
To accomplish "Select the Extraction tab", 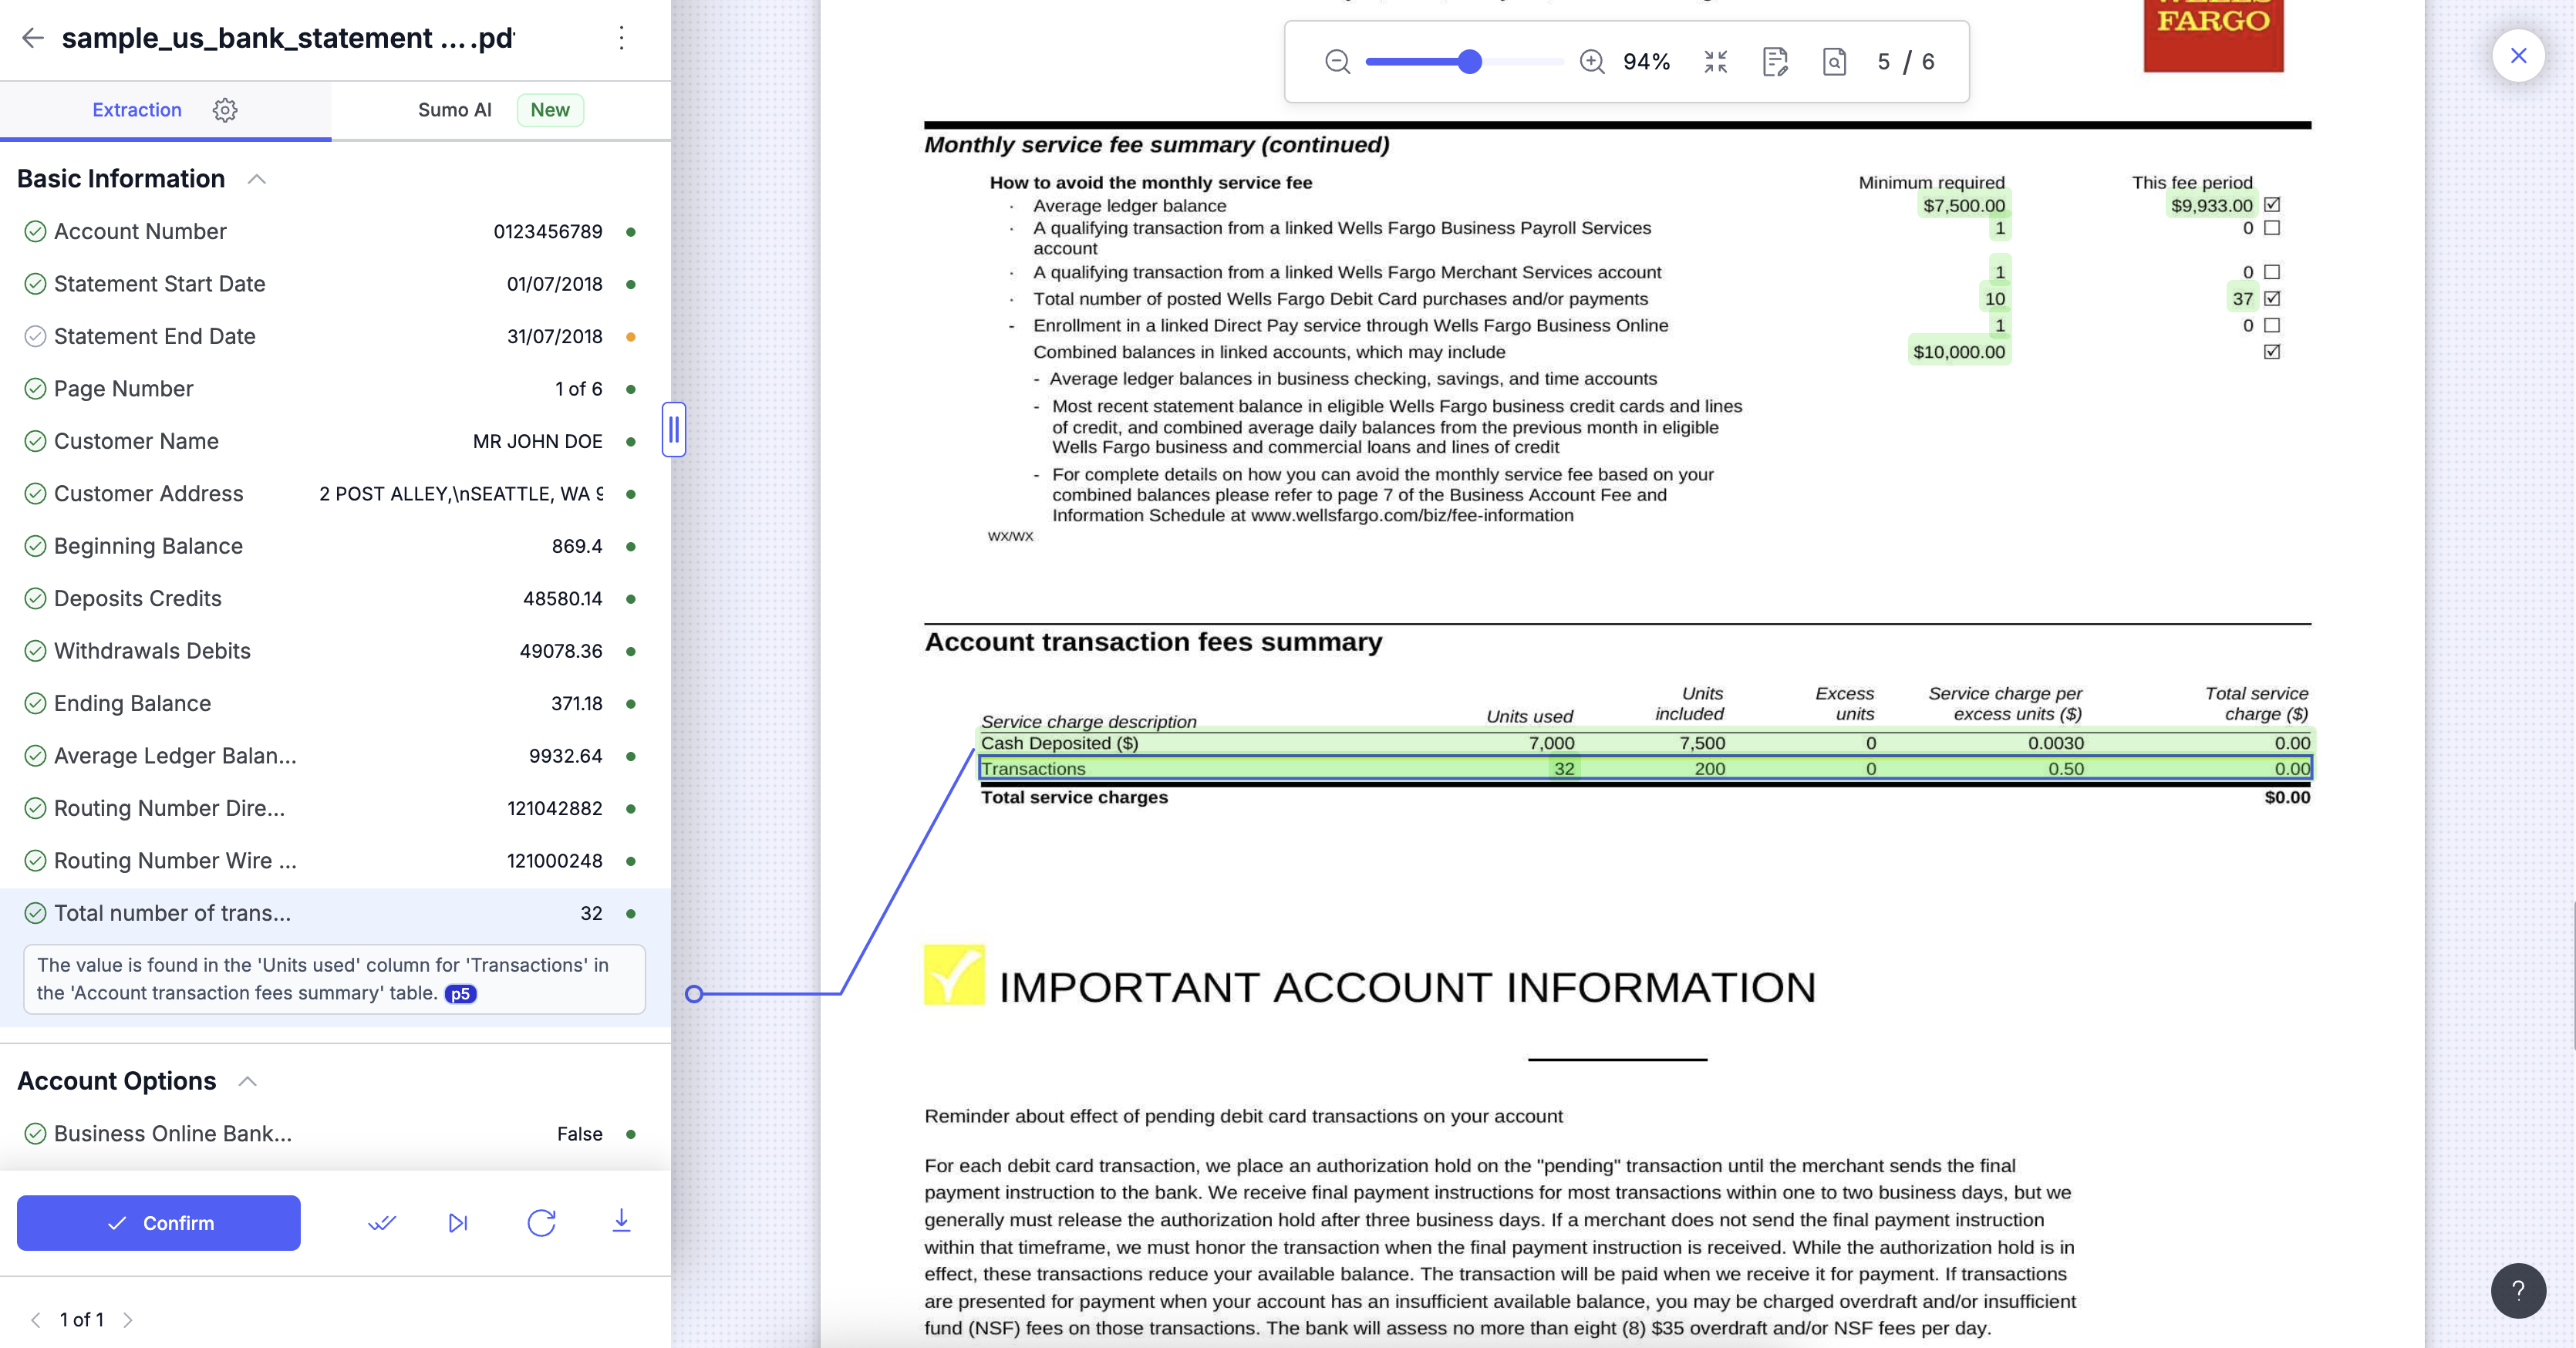I will tap(137, 110).
